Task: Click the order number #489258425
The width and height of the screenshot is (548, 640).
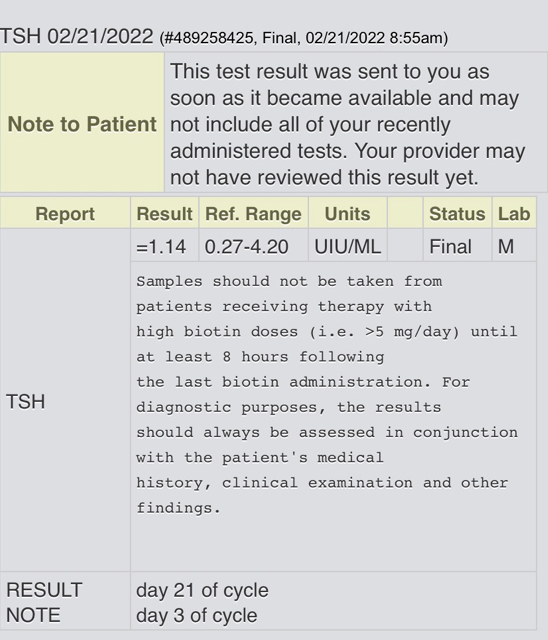Action: [x=209, y=38]
